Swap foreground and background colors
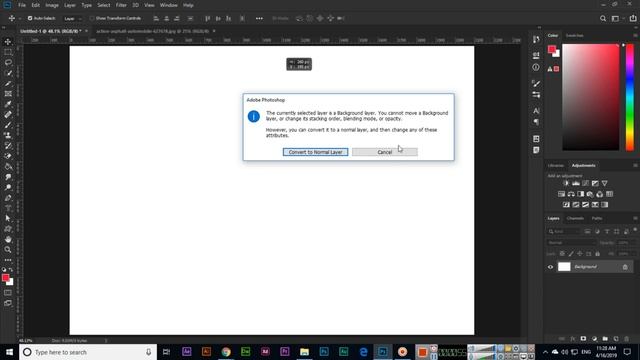This screenshot has width=640, height=360. (x=11, y=270)
